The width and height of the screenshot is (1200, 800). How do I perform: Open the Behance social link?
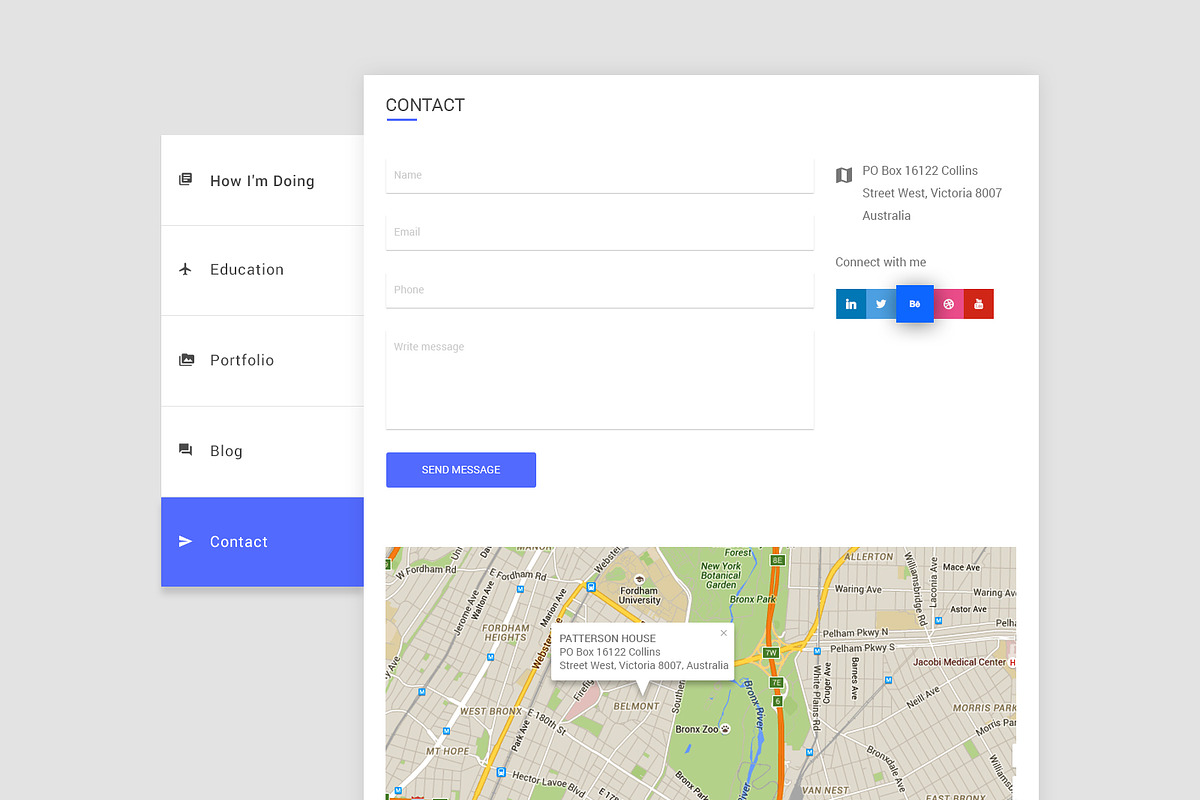click(x=914, y=304)
